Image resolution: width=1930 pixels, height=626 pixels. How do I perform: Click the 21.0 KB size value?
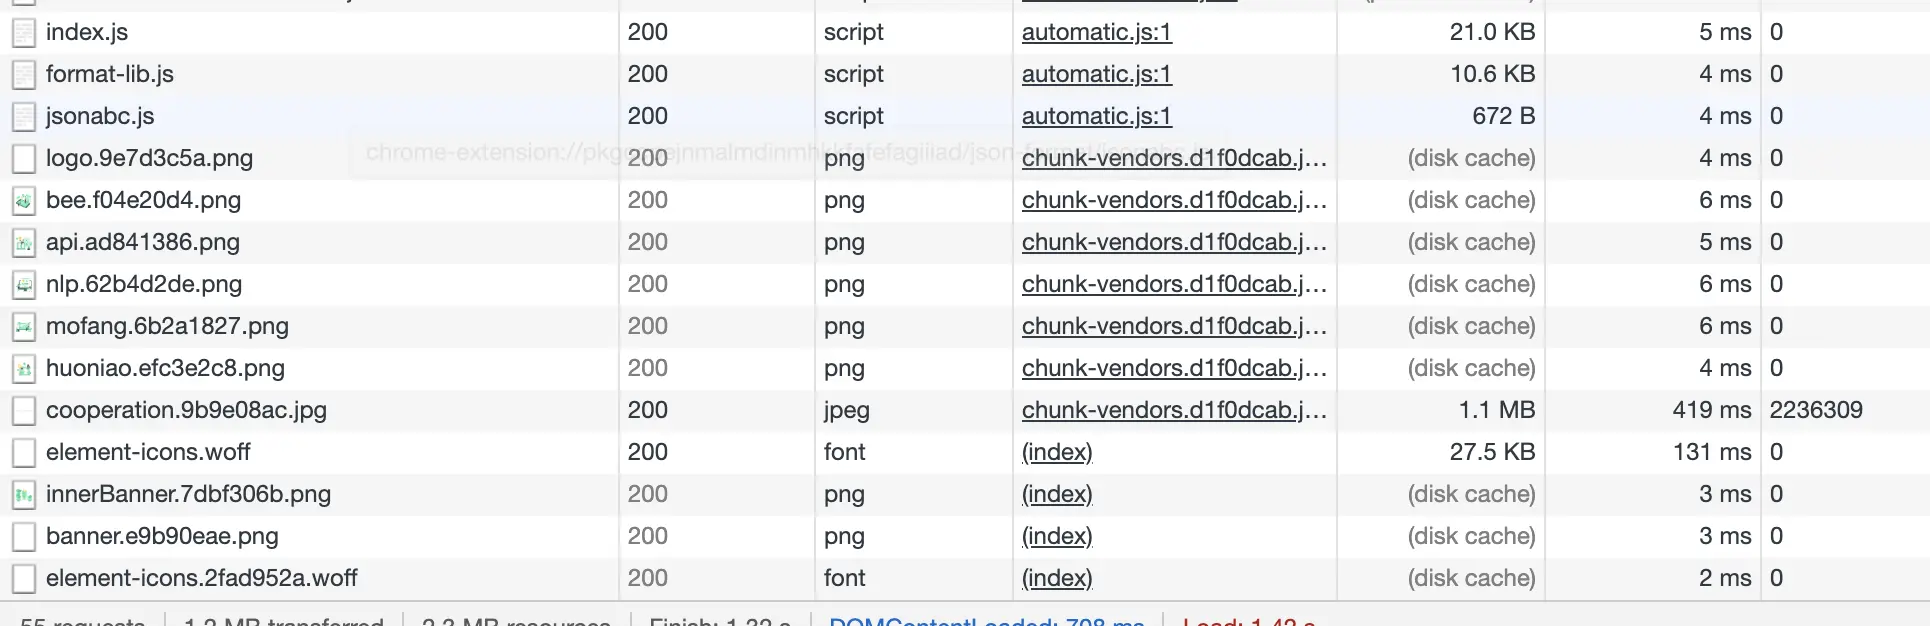(1492, 32)
